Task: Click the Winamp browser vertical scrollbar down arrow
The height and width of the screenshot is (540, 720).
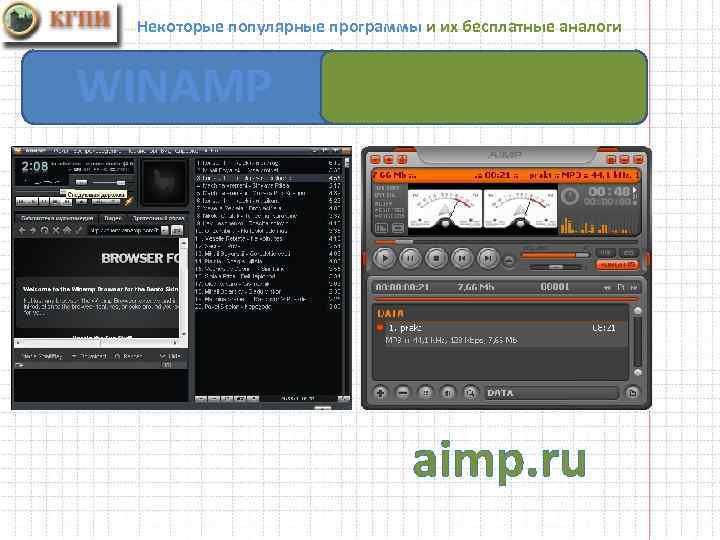Action: pyautogui.click(x=184, y=334)
